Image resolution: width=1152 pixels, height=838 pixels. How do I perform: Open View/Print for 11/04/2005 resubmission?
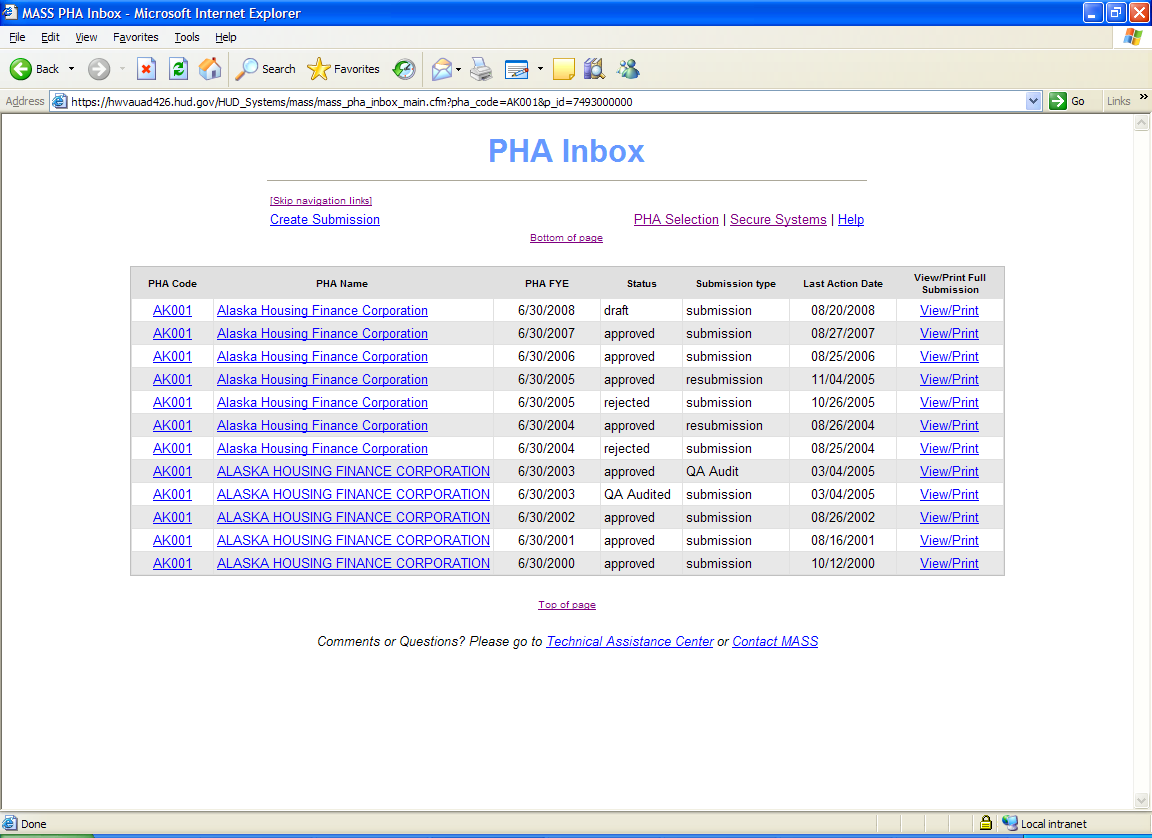point(949,380)
